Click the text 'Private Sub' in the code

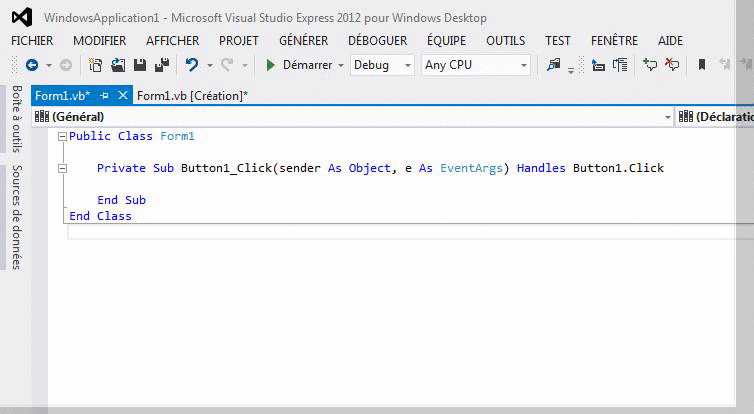(135, 168)
